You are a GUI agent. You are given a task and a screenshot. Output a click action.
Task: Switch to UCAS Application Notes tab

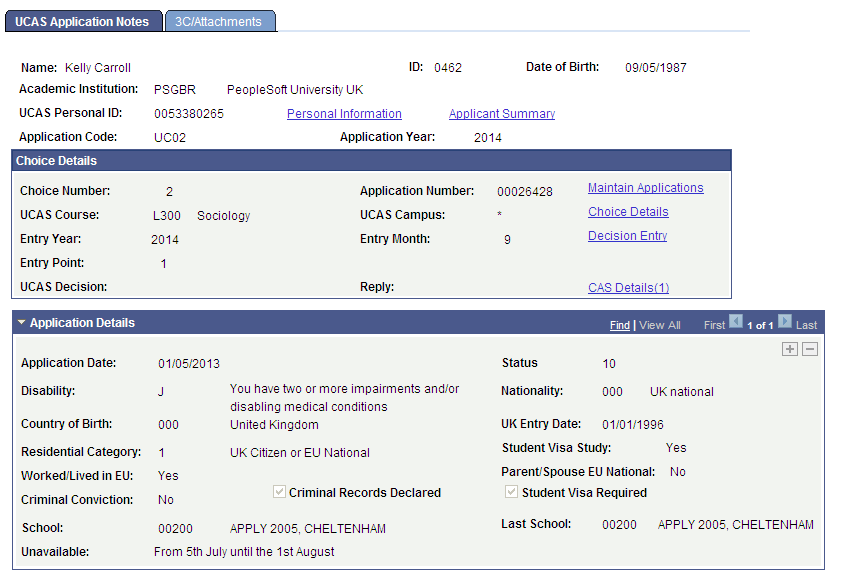(x=82, y=22)
